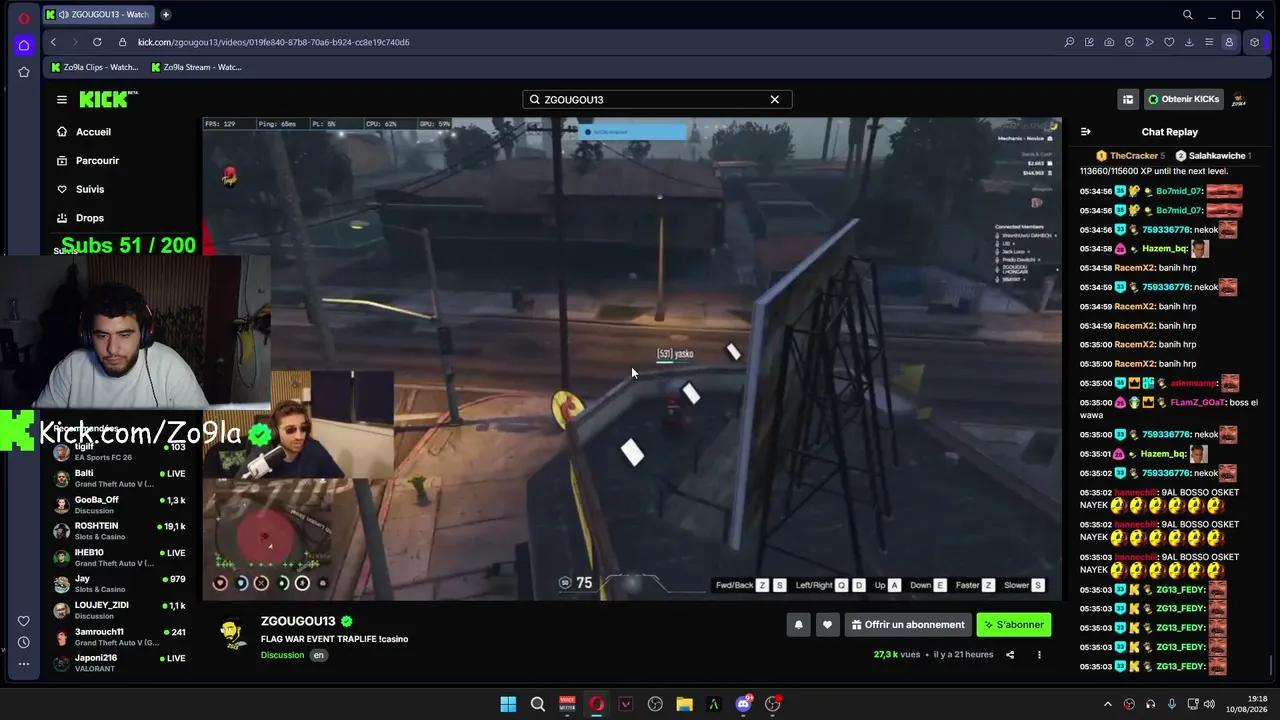1280x720 pixels.
Task: Click the video player area
Action: point(632,359)
